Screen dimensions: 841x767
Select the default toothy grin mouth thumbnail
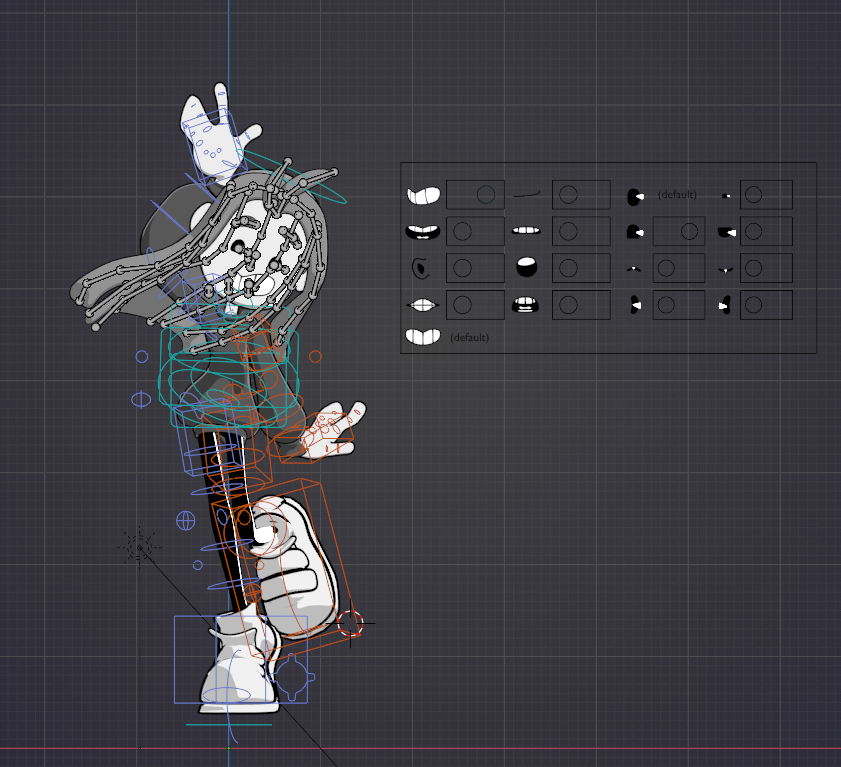(x=423, y=337)
